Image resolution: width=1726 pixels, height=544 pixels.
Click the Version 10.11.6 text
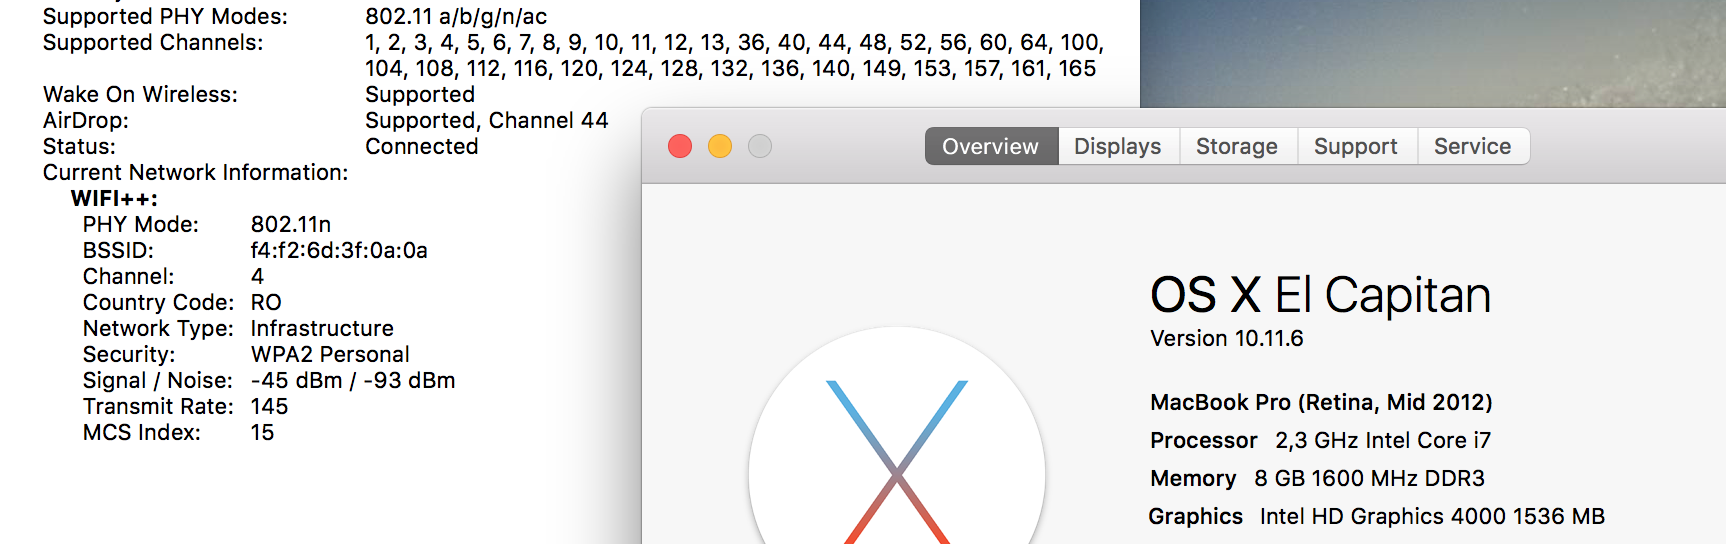tap(1227, 338)
